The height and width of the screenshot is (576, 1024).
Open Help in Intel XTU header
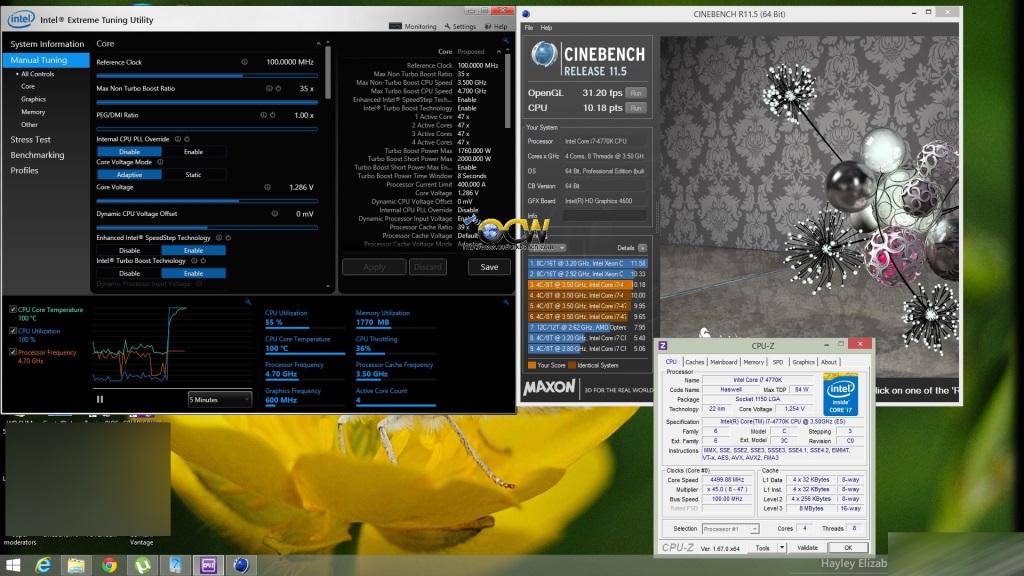click(496, 26)
